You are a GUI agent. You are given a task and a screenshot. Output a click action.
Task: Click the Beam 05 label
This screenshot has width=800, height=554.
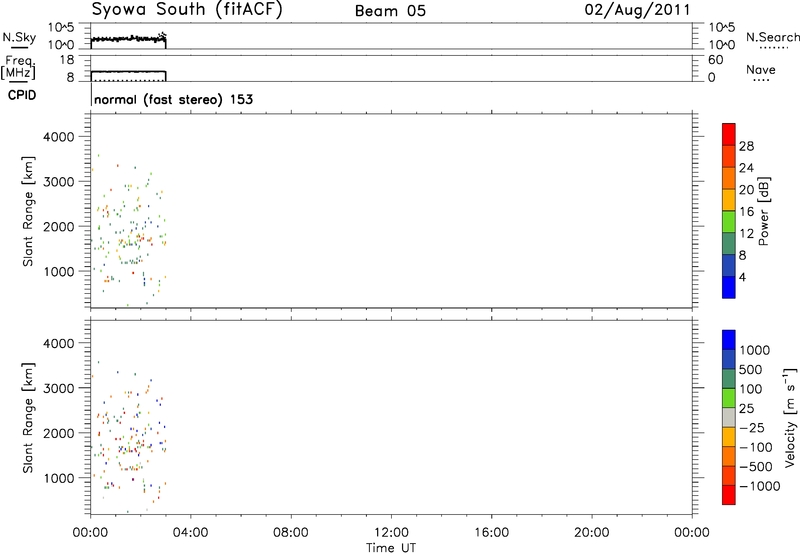click(x=390, y=11)
